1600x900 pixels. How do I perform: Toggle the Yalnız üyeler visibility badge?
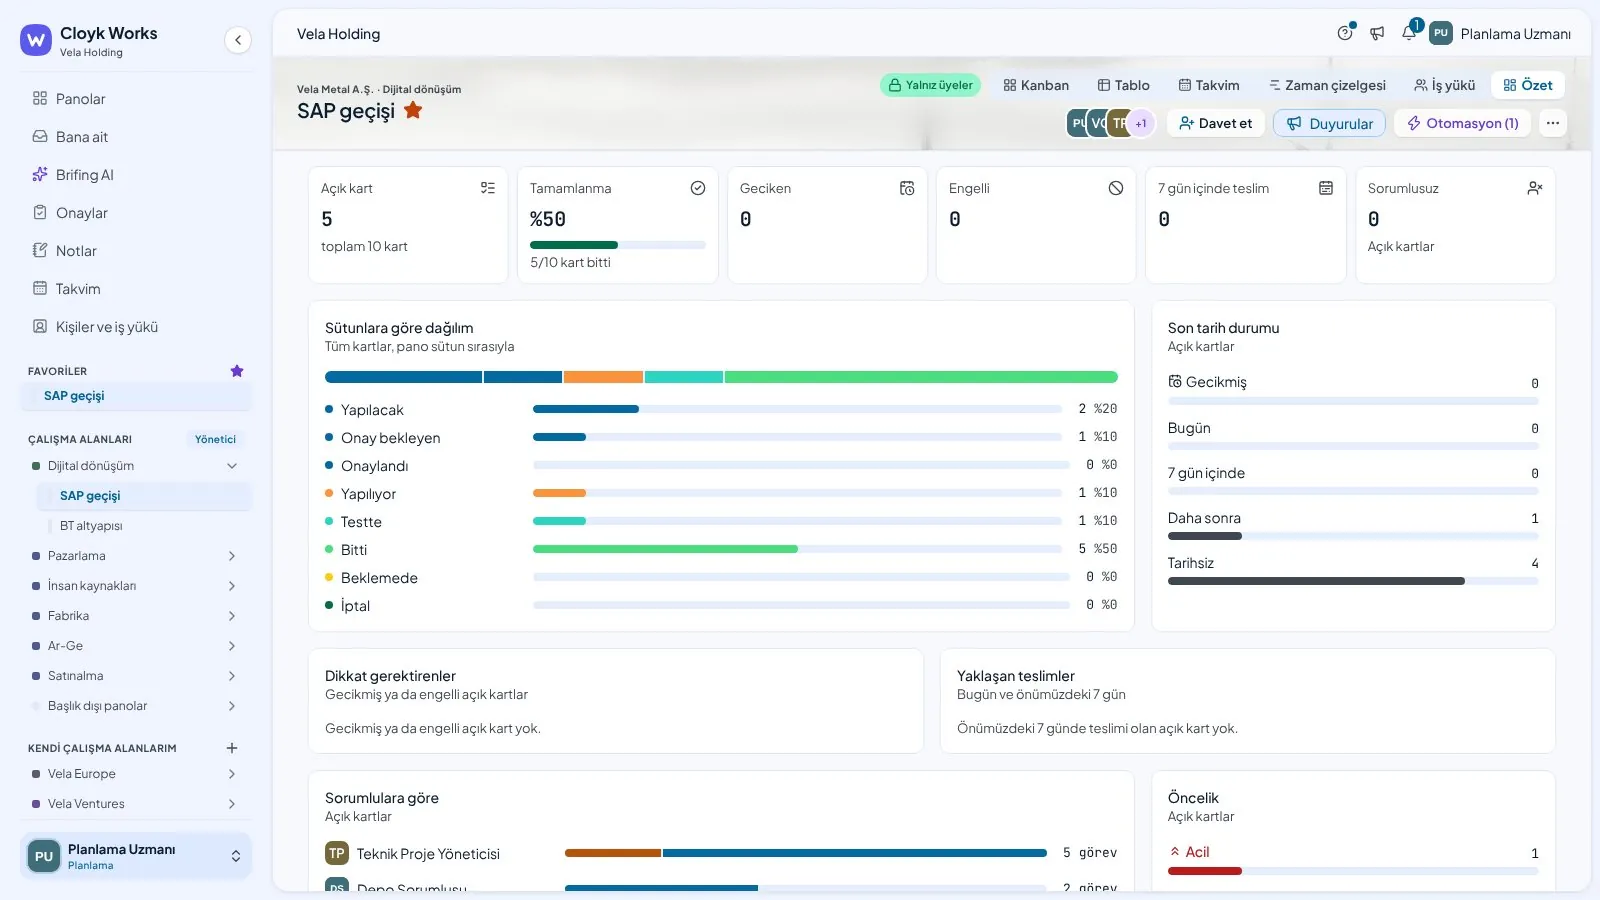930,85
